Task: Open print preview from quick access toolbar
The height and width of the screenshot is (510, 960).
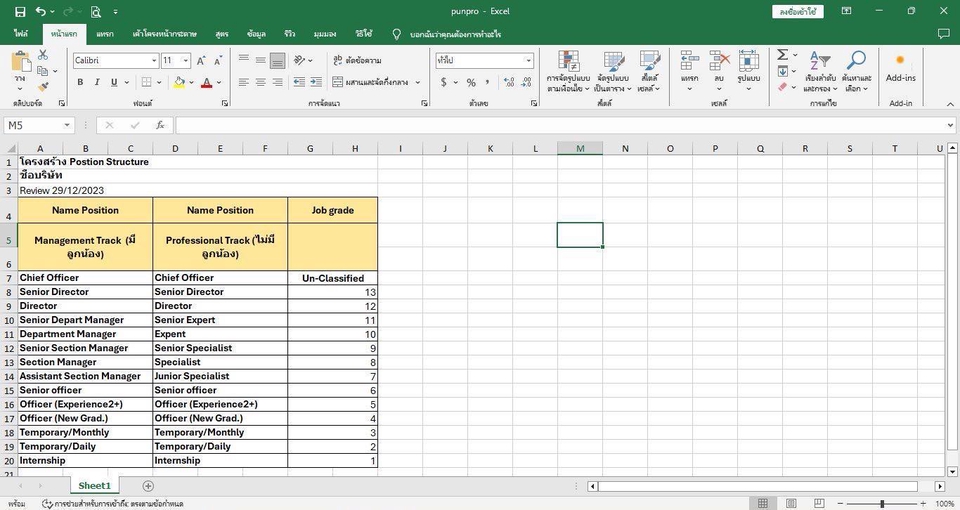Action: pyautogui.click(x=96, y=12)
